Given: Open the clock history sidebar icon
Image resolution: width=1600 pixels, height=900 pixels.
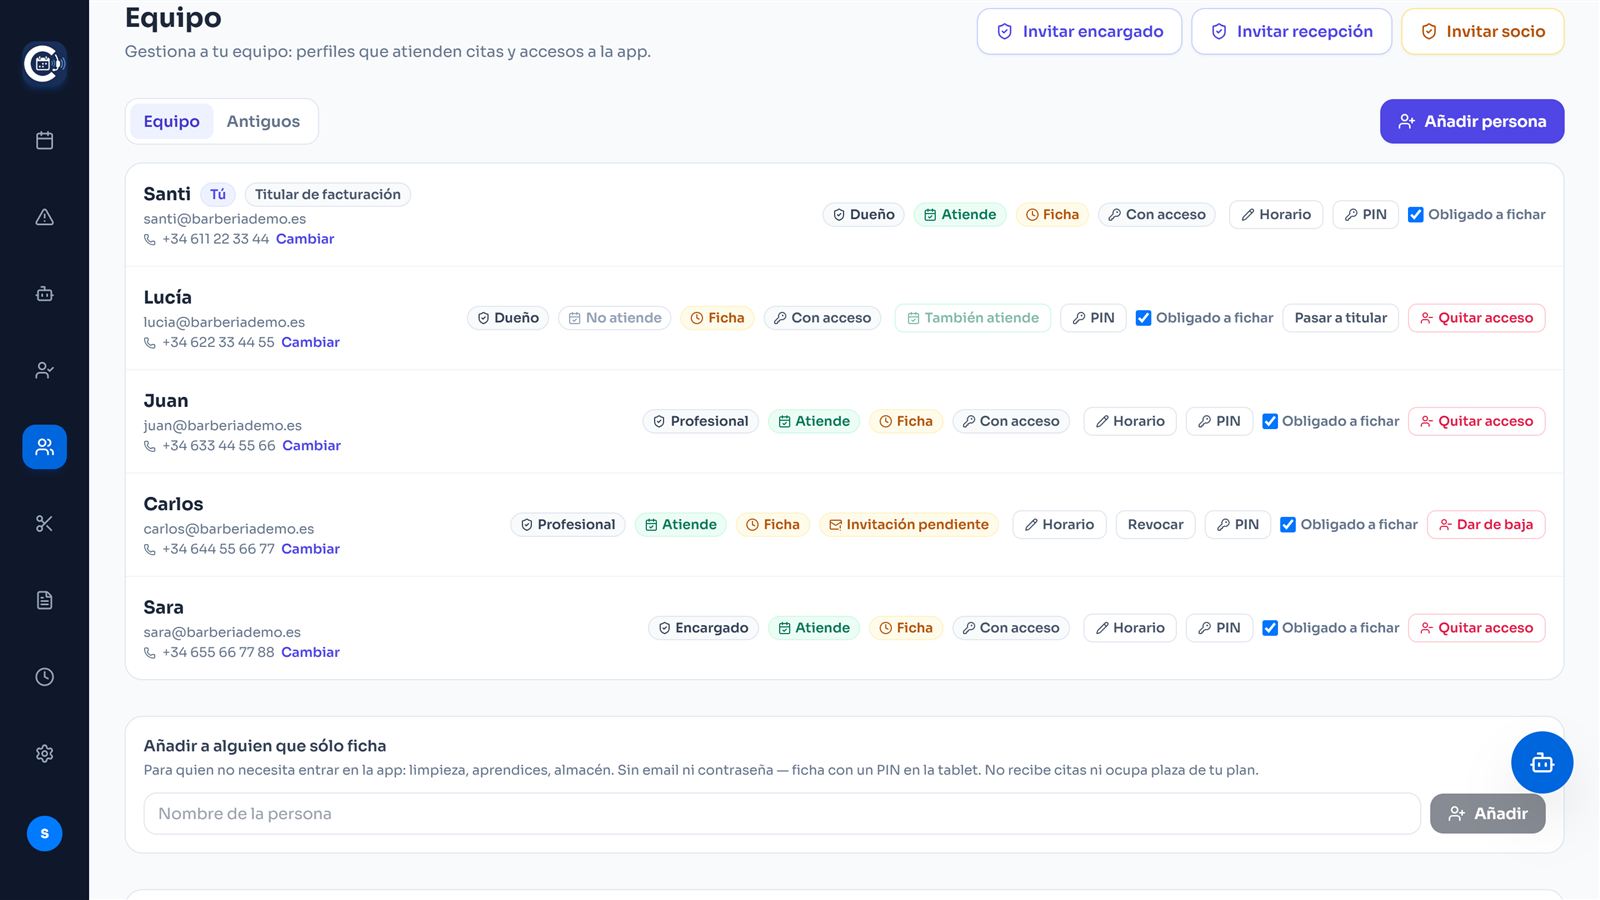Looking at the screenshot, I should 44,677.
